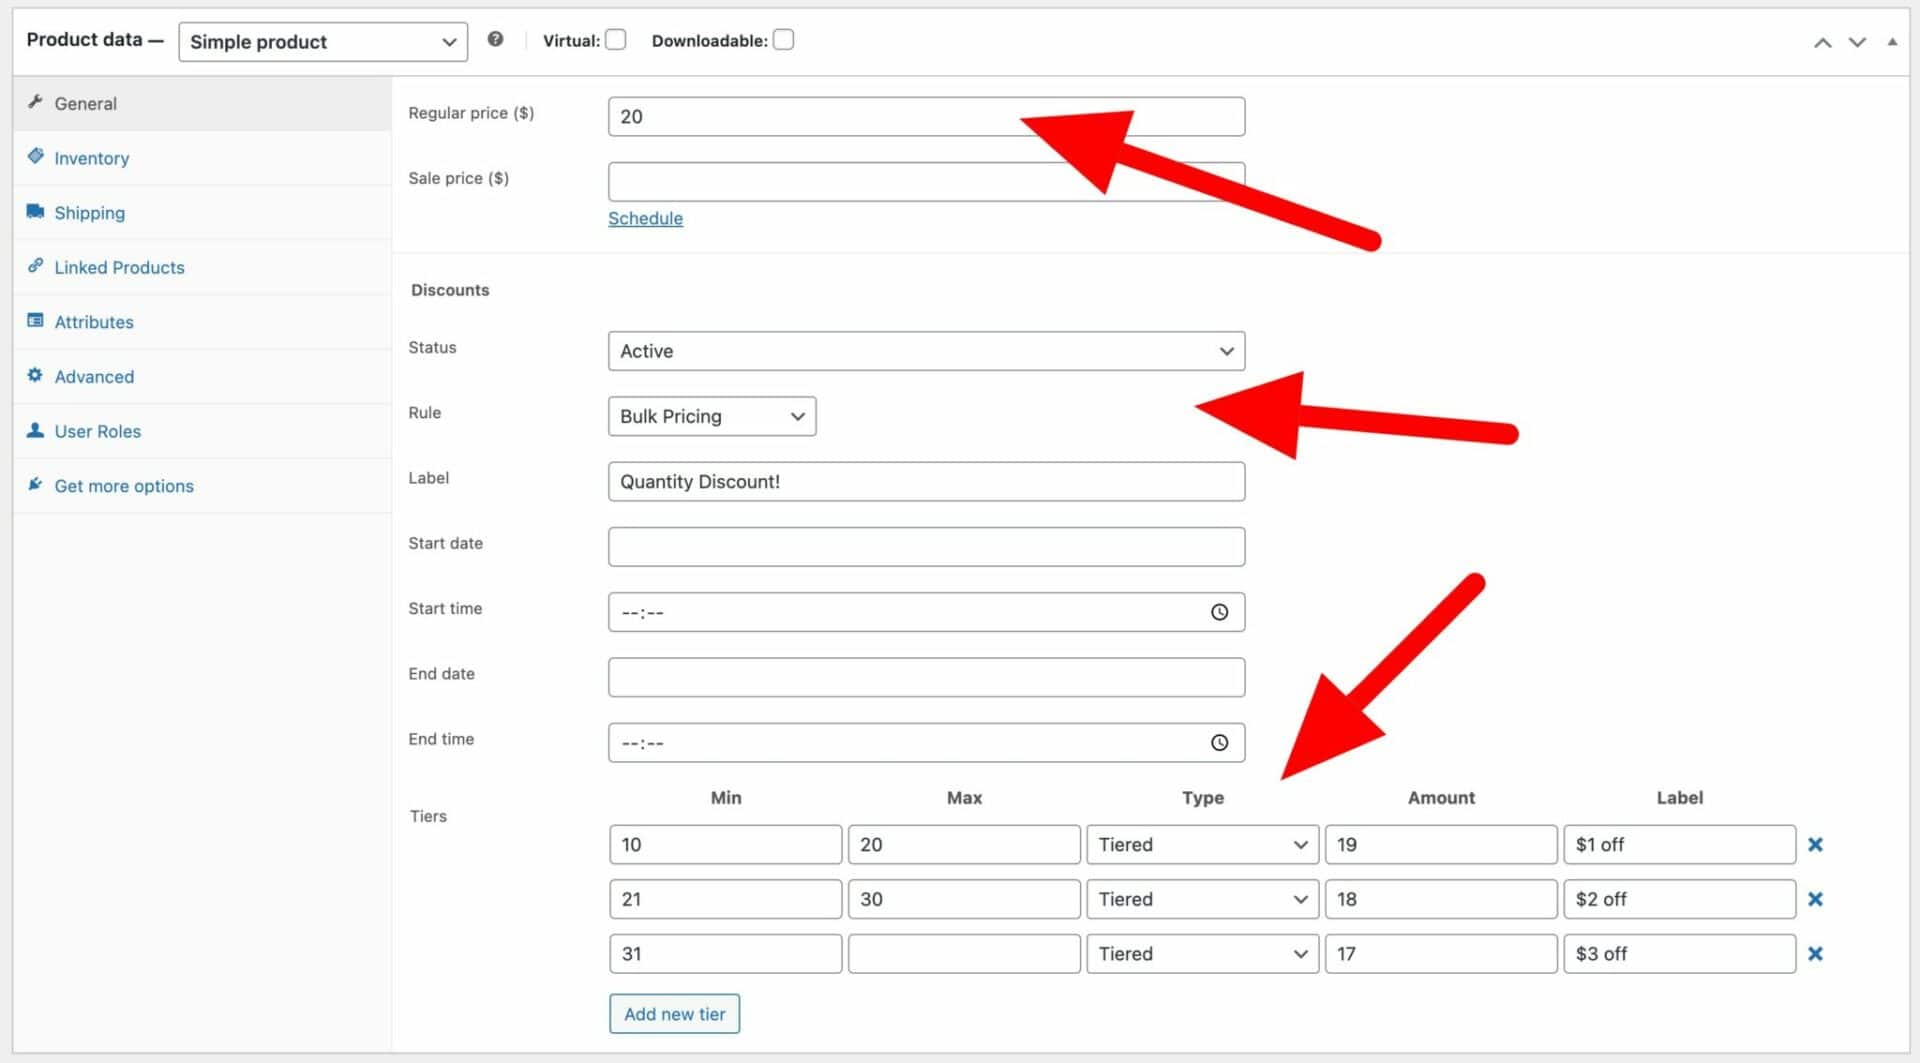Click the Add new tier button
1920x1063 pixels.
[x=675, y=1014]
